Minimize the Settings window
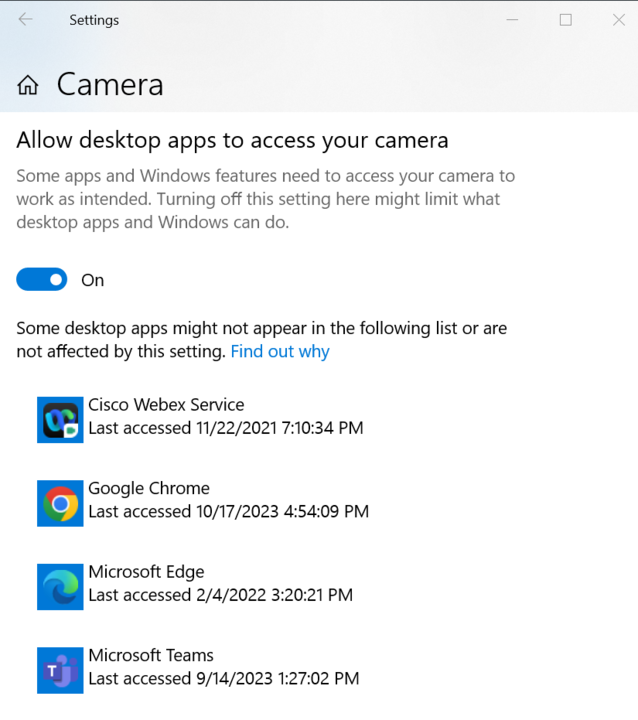 coord(512,20)
